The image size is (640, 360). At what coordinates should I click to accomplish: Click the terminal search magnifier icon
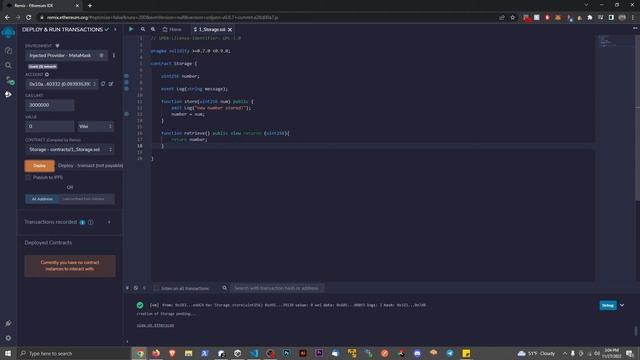pyautogui.click(x=224, y=288)
